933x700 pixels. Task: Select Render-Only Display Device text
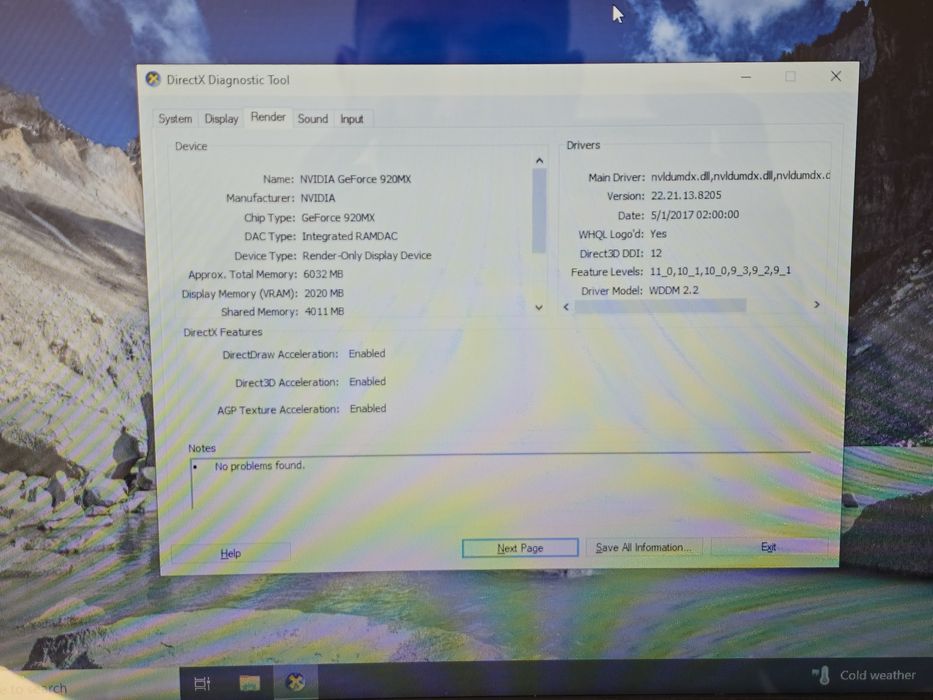[367, 255]
